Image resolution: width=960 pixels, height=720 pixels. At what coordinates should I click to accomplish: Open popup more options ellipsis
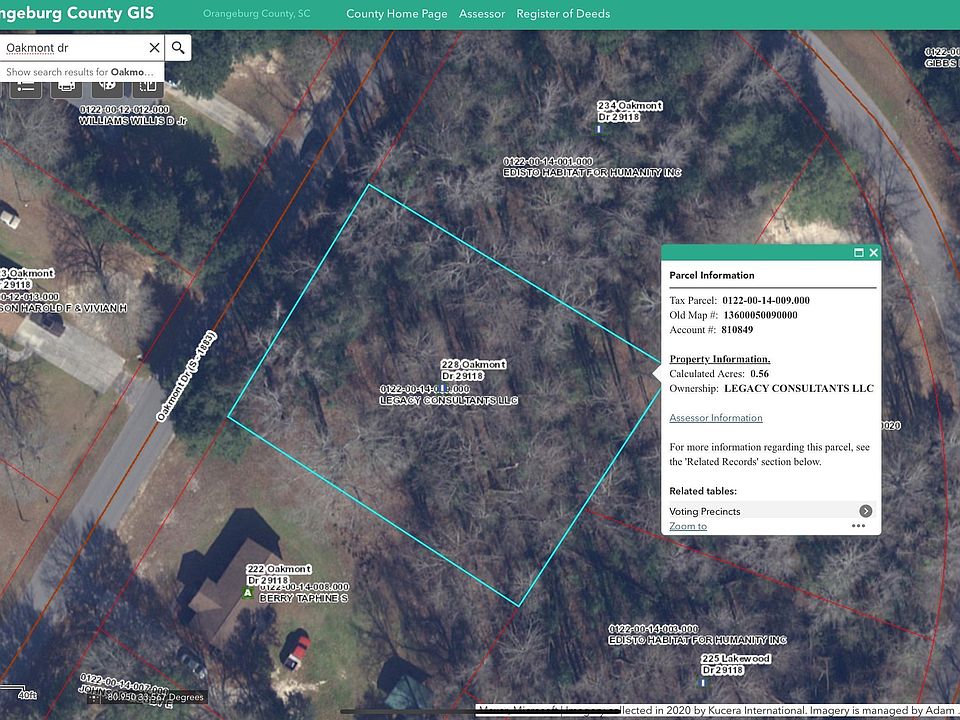pos(858,526)
